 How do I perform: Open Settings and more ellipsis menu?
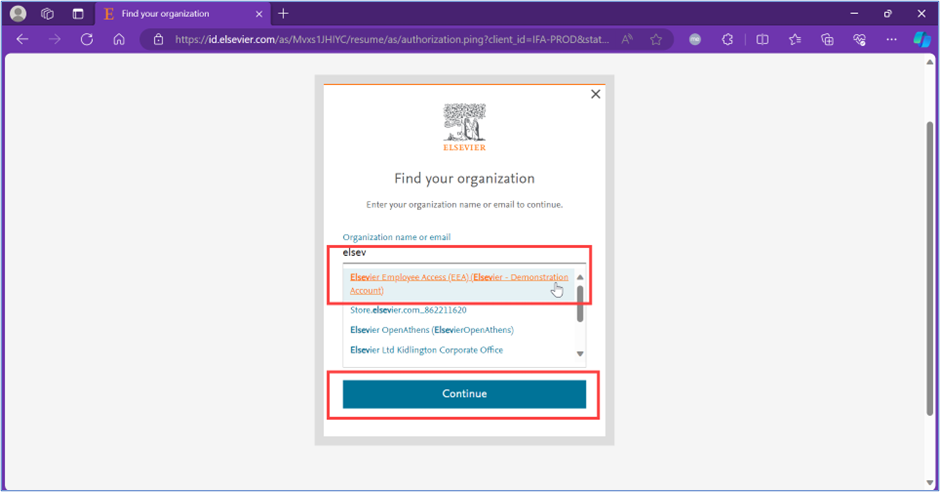coord(891,40)
